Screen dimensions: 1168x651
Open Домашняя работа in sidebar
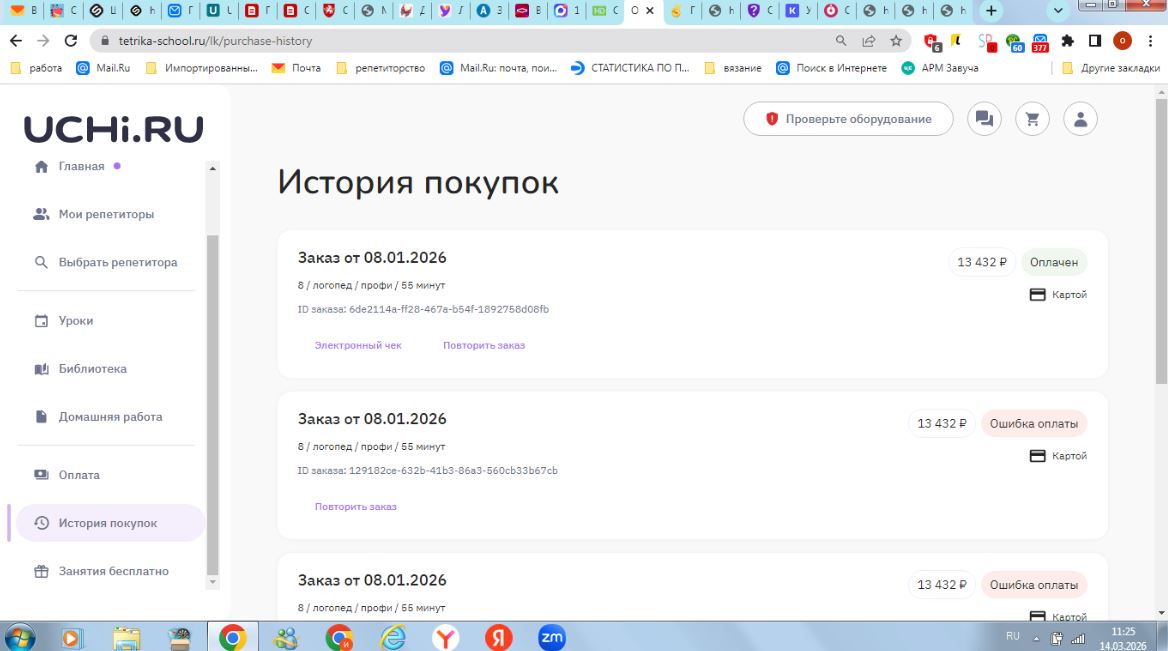(110, 417)
